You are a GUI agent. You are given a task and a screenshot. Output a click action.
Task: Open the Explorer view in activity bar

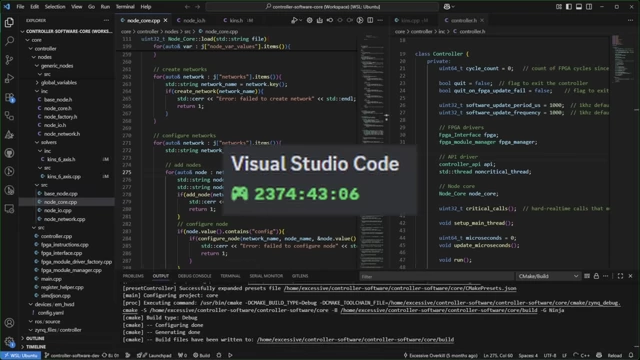tap(9, 22)
